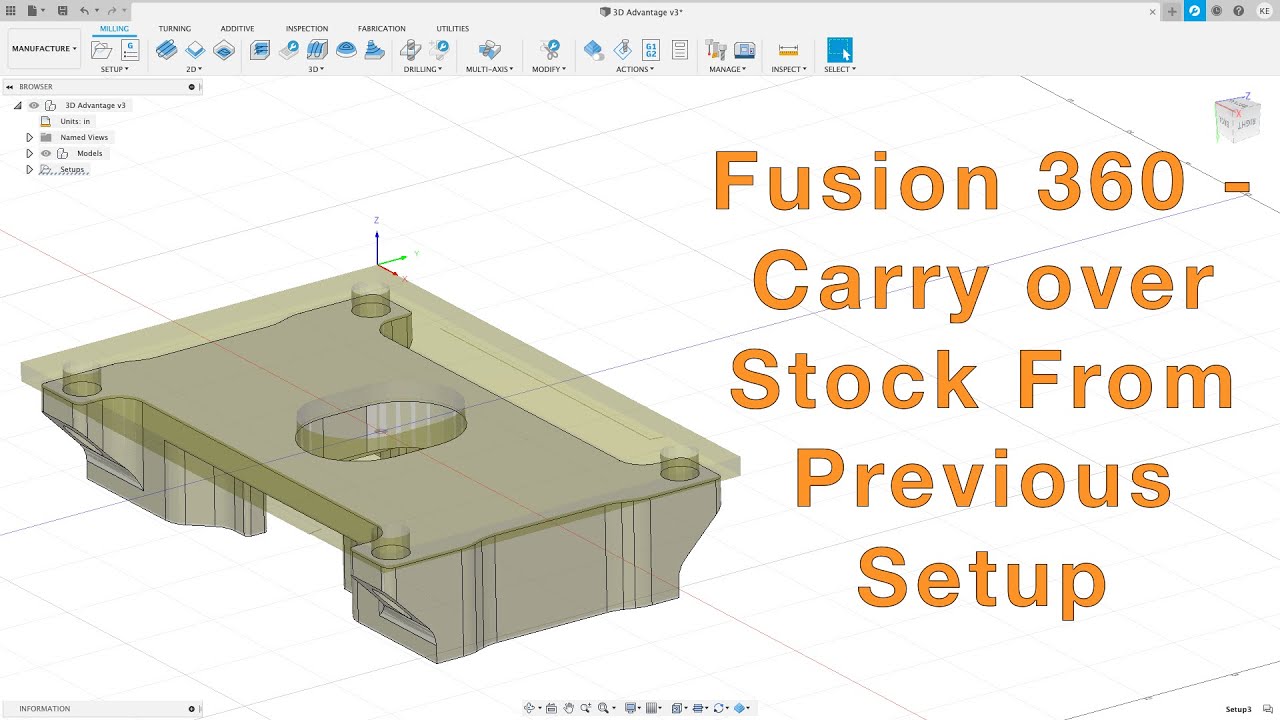Viewport: 1280px width, 720px height.
Task: Select the Multi-Axis Swarf tool
Action: pyautogui.click(x=489, y=49)
